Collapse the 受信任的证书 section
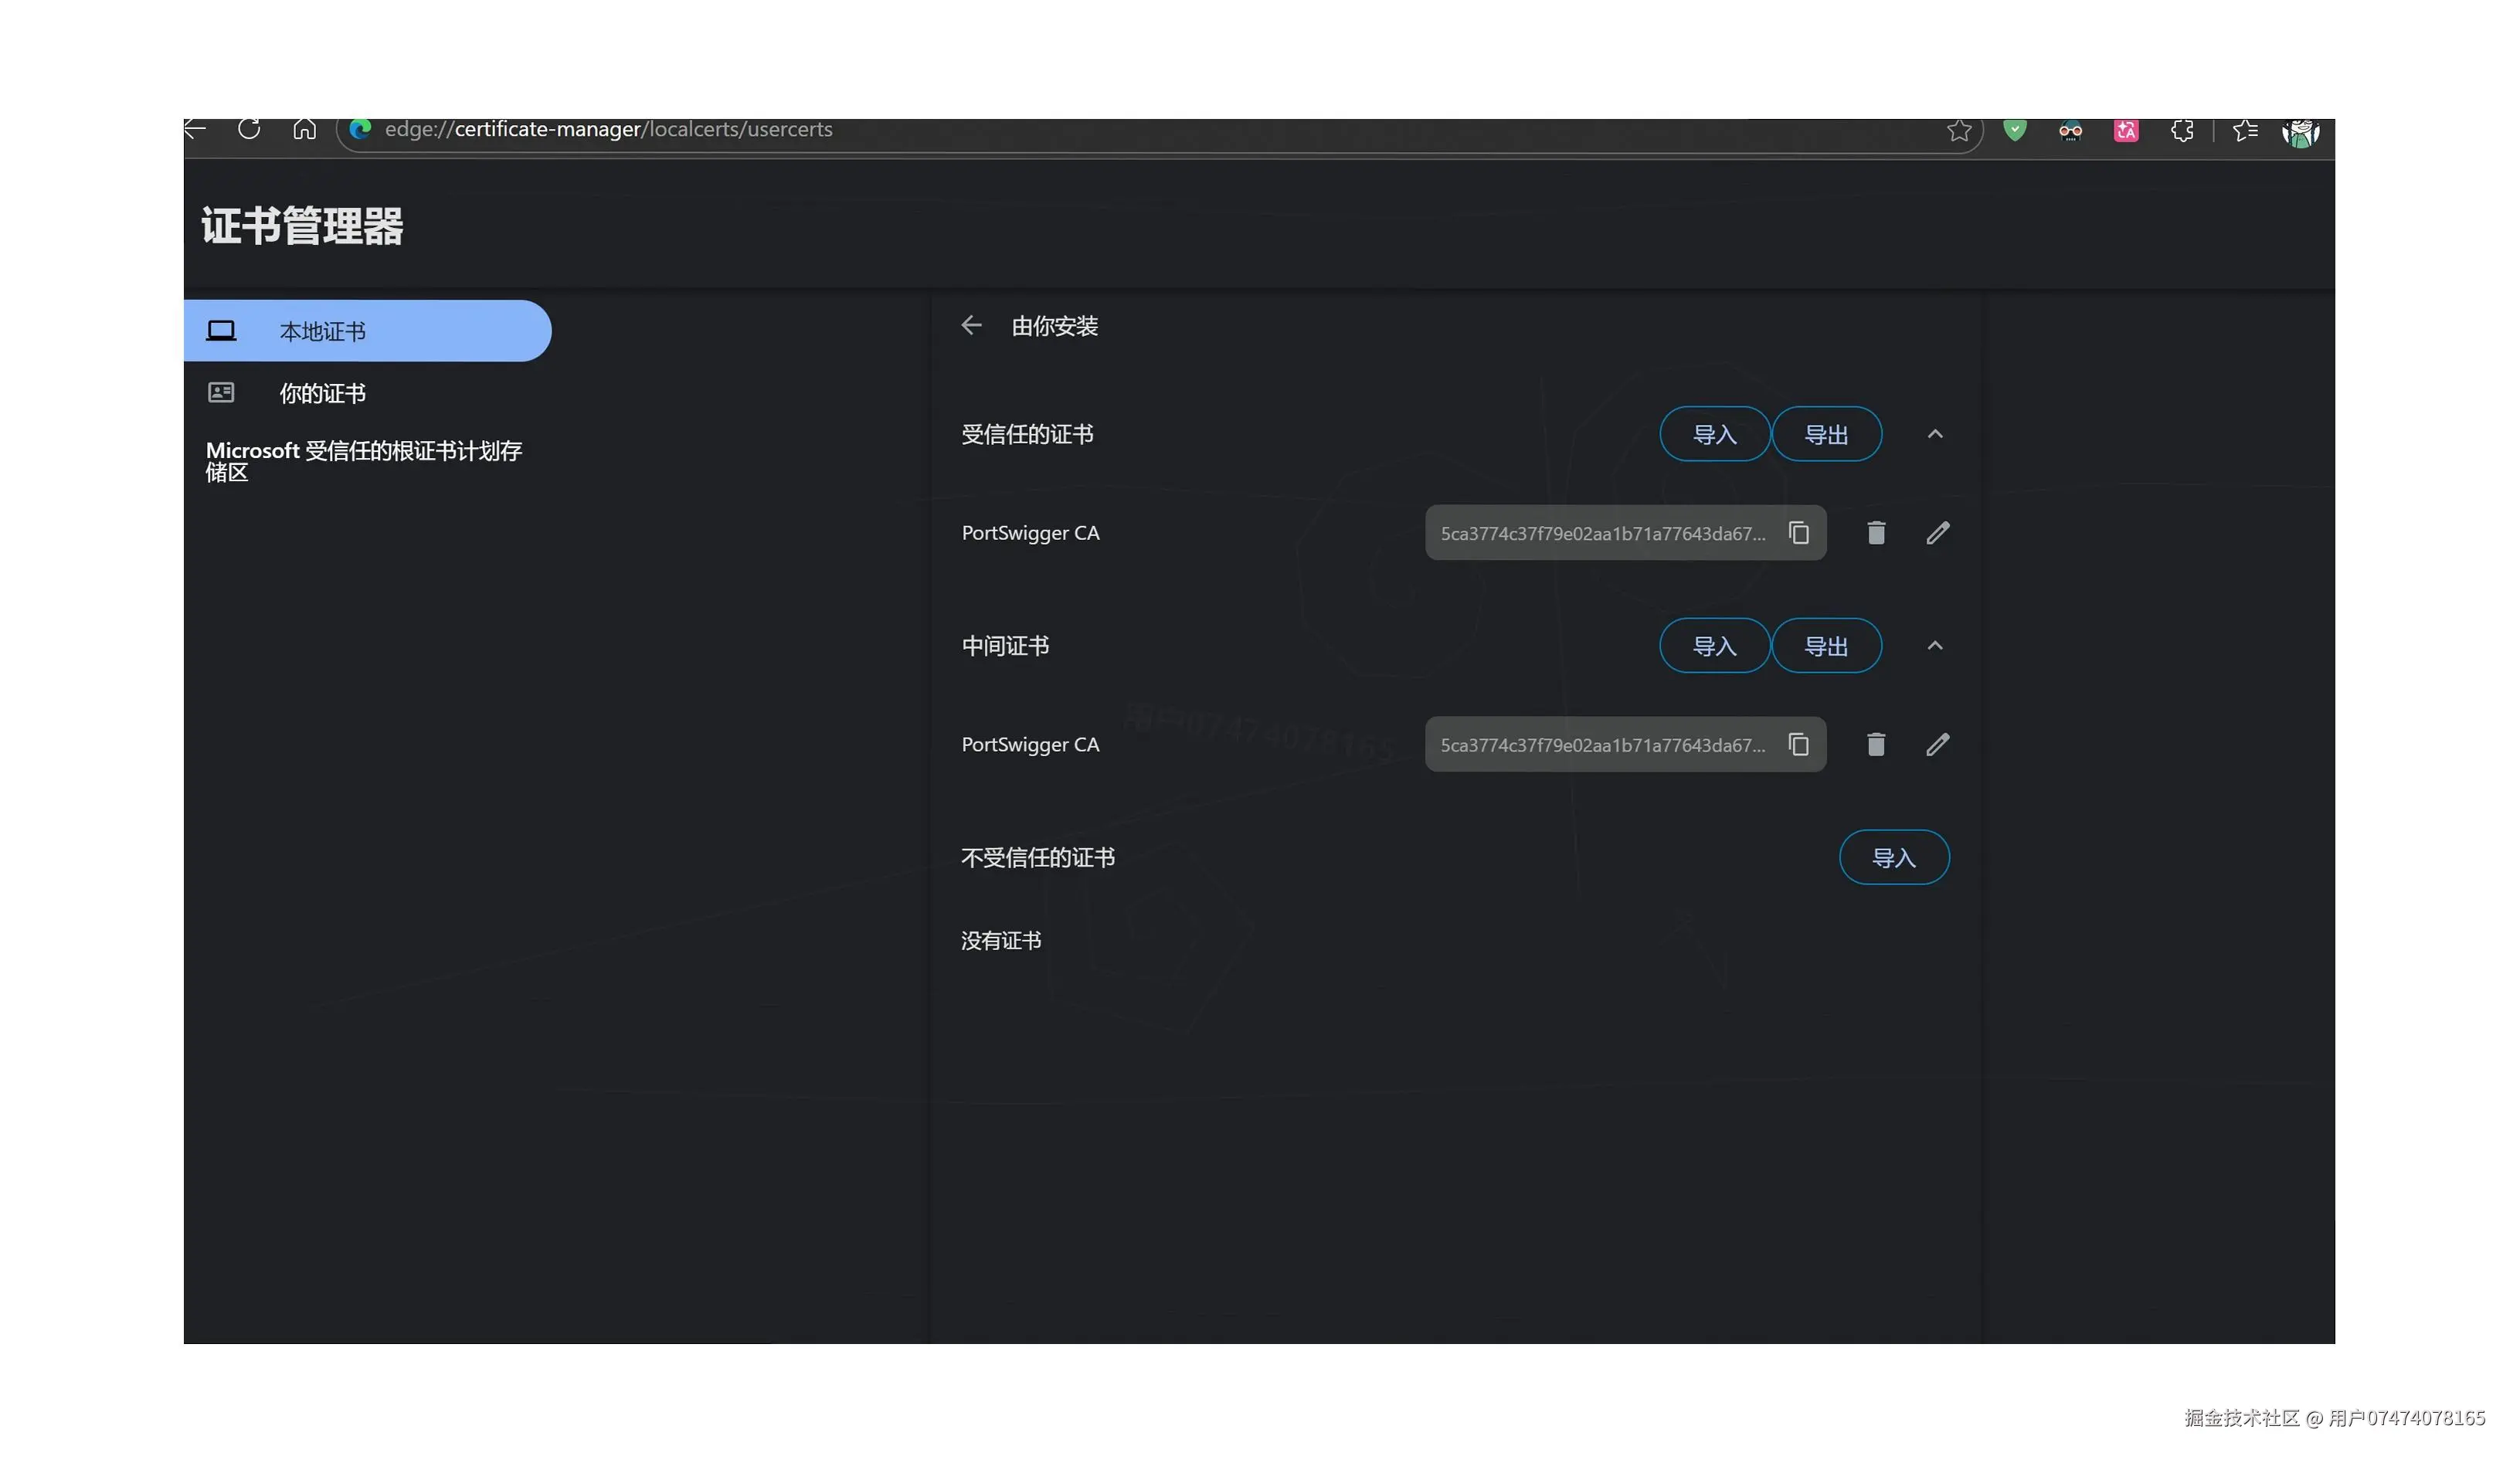Image resolution: width=2520 pixels, height=1463 pixels. [x=1935, y=434]
